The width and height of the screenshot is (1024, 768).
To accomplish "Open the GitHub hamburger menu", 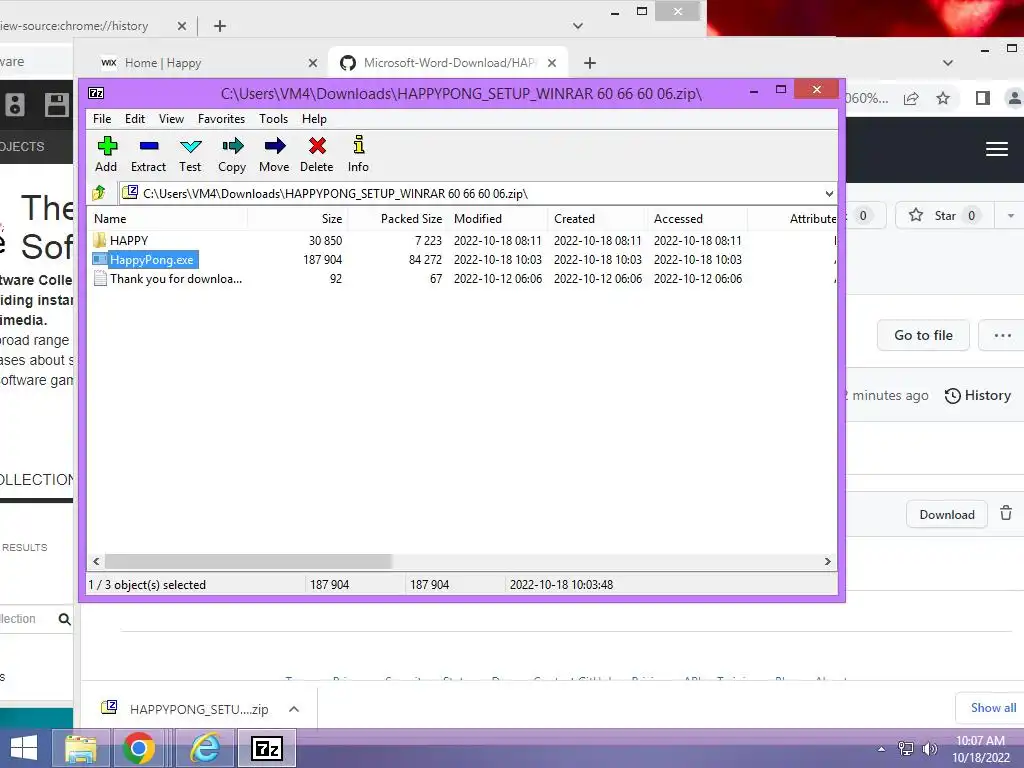I will [x=997, y=149].
